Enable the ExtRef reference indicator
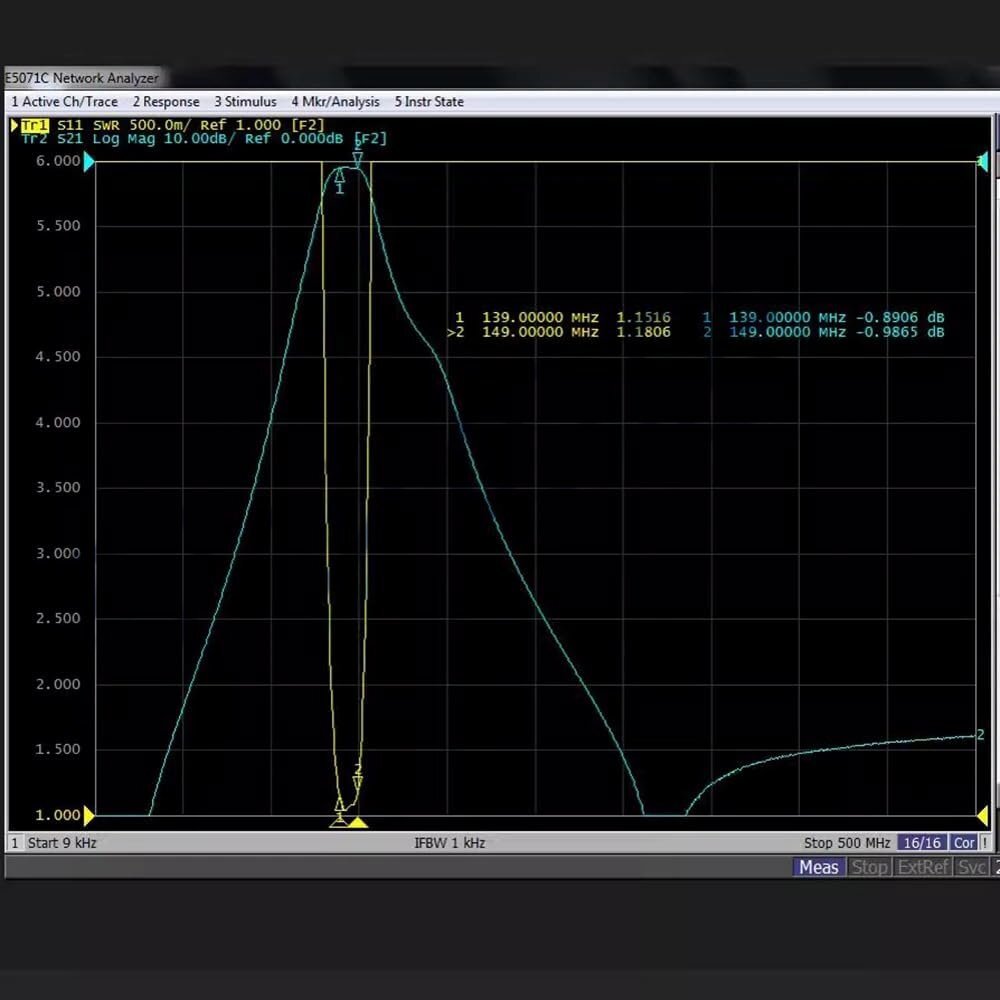This screenshot has width=1000, height=1000. pos(921,867)
